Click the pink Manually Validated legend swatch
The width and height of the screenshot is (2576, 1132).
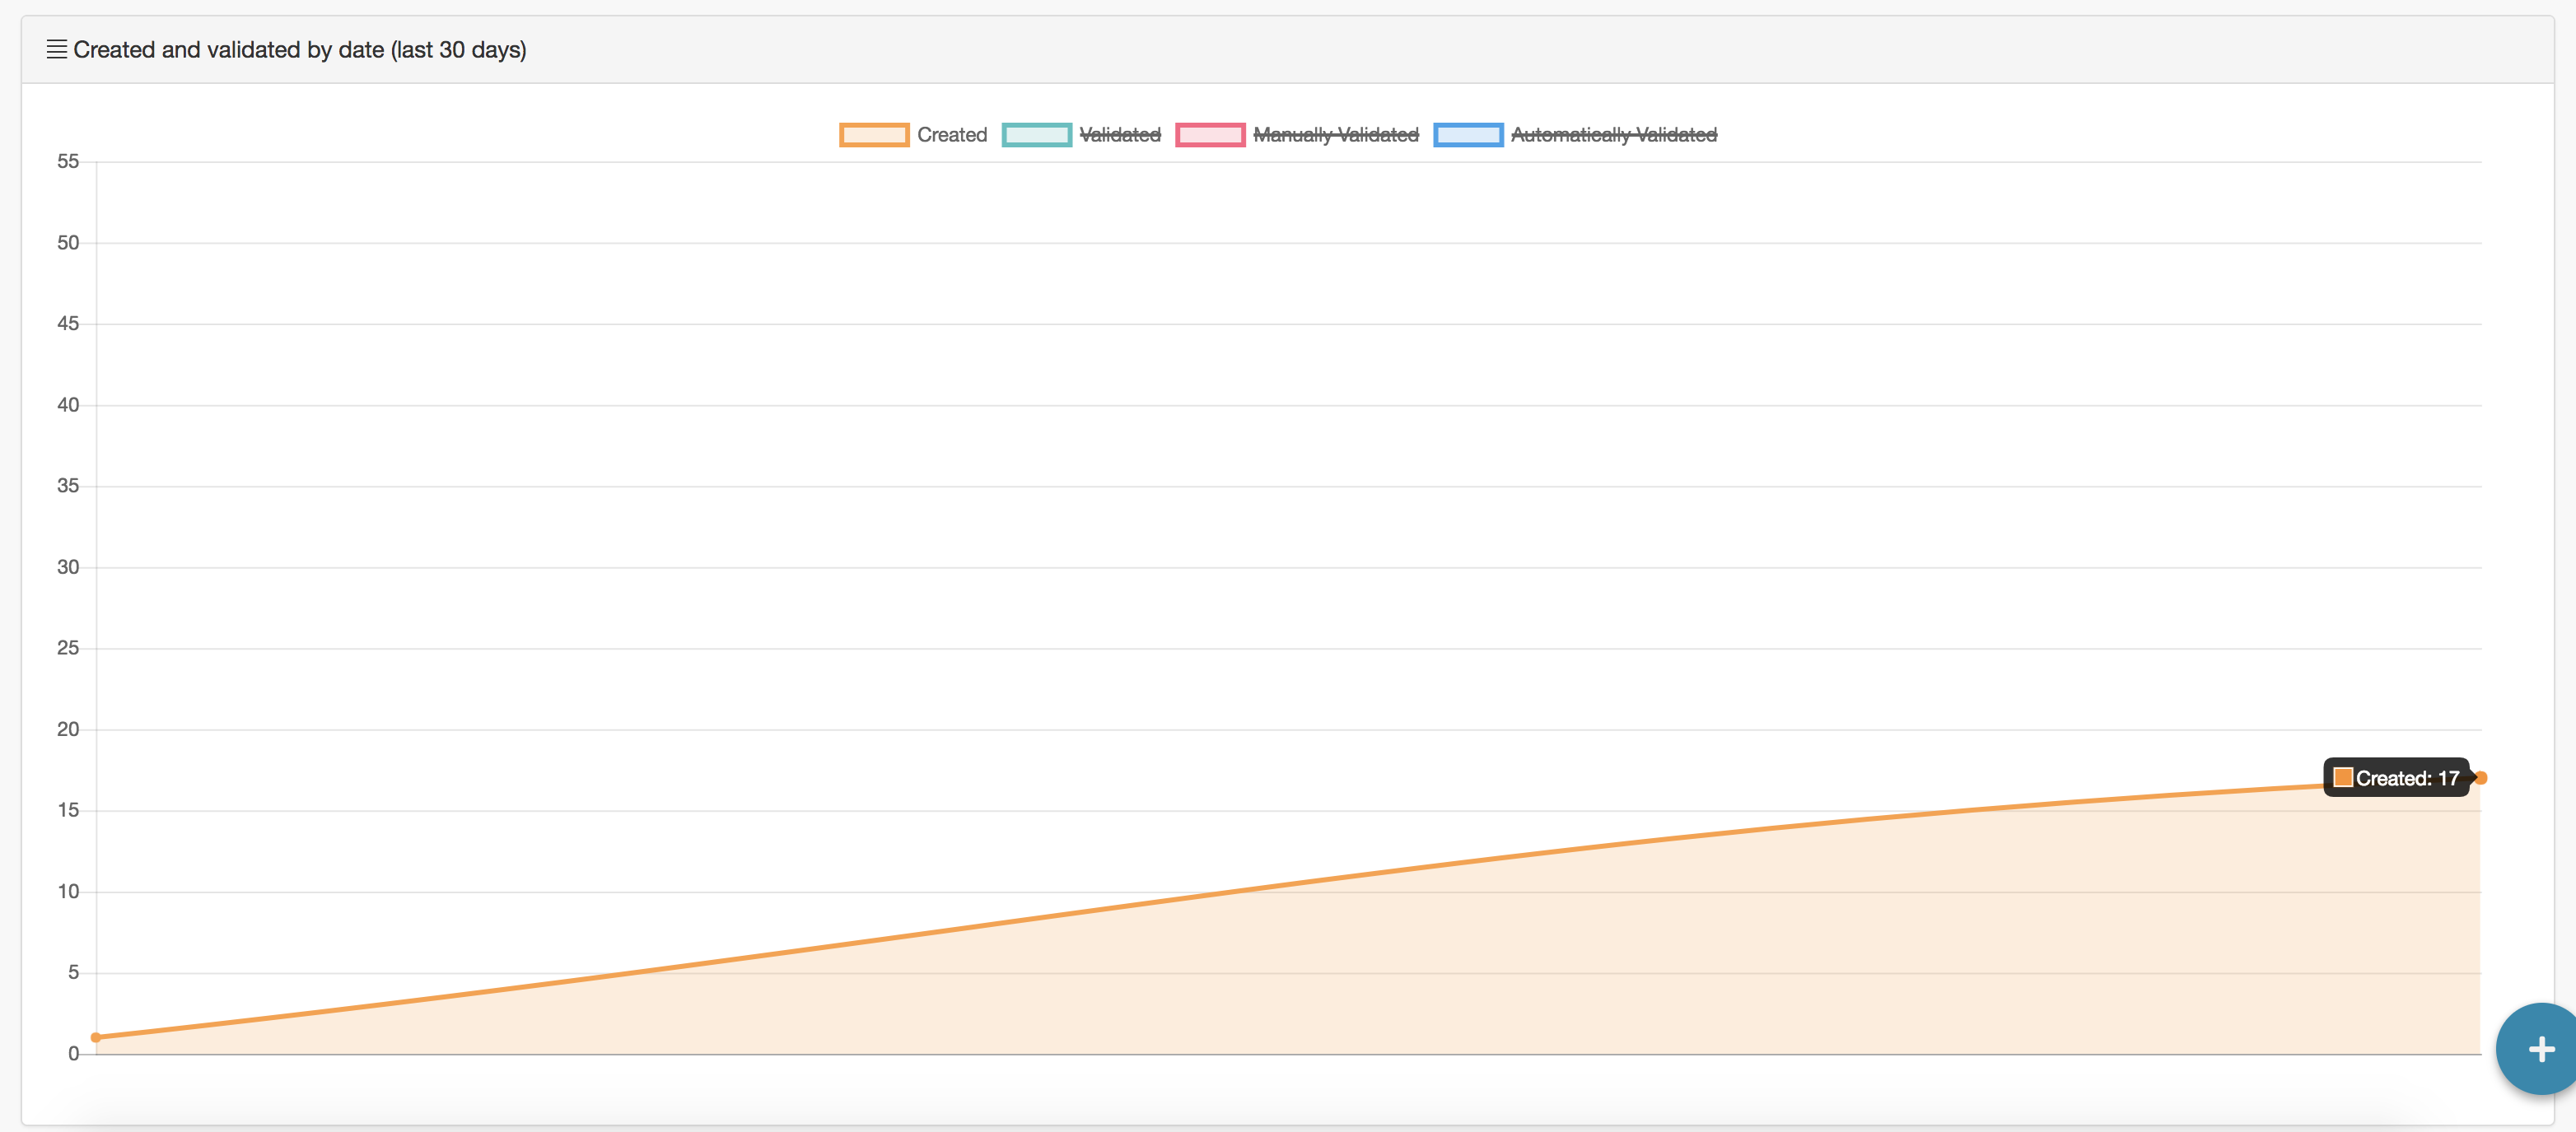pos(1209,135)
